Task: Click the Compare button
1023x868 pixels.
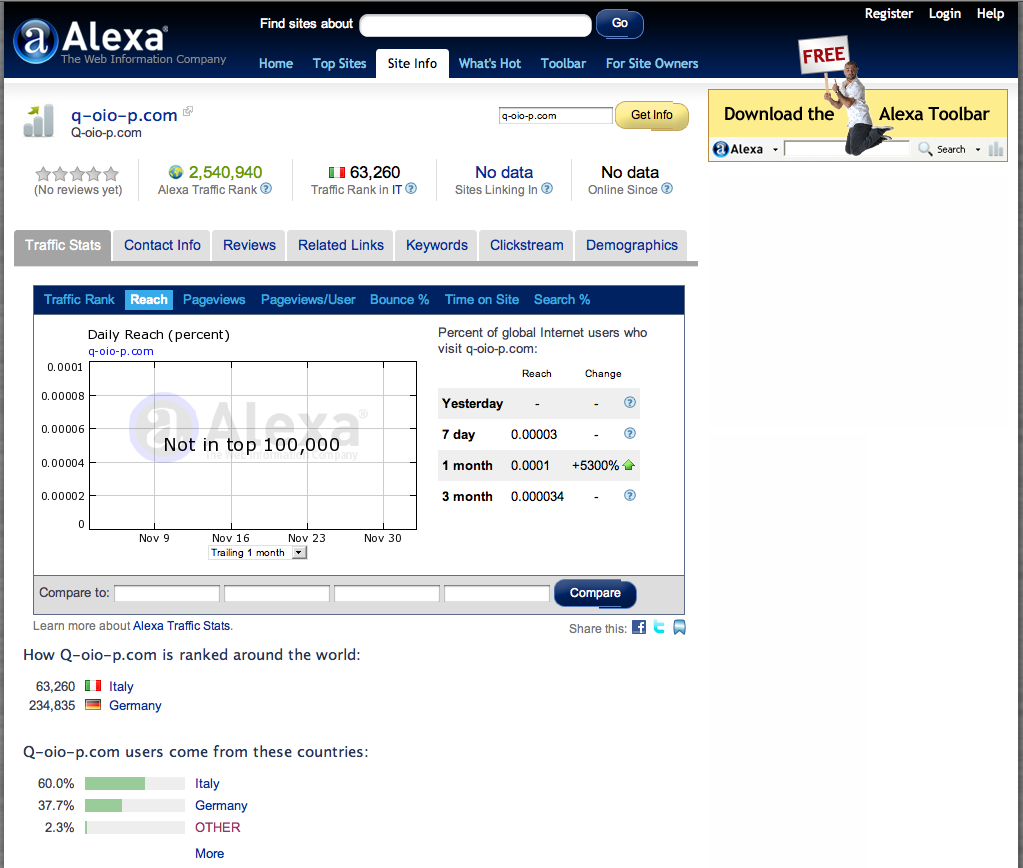Action: (595, 593)
